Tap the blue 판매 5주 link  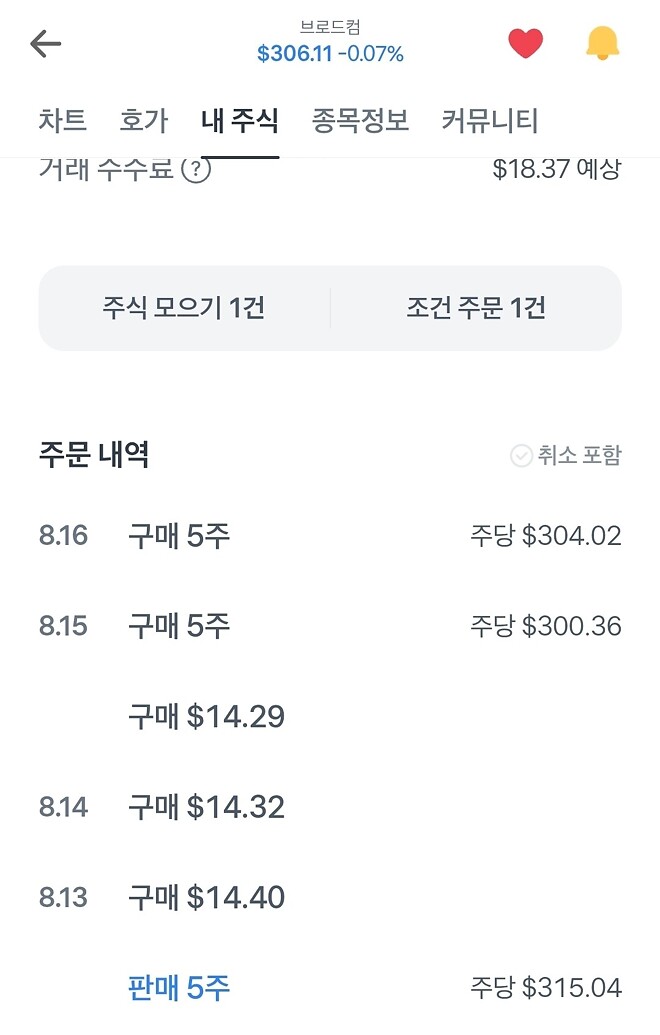[x=178, y=987]
